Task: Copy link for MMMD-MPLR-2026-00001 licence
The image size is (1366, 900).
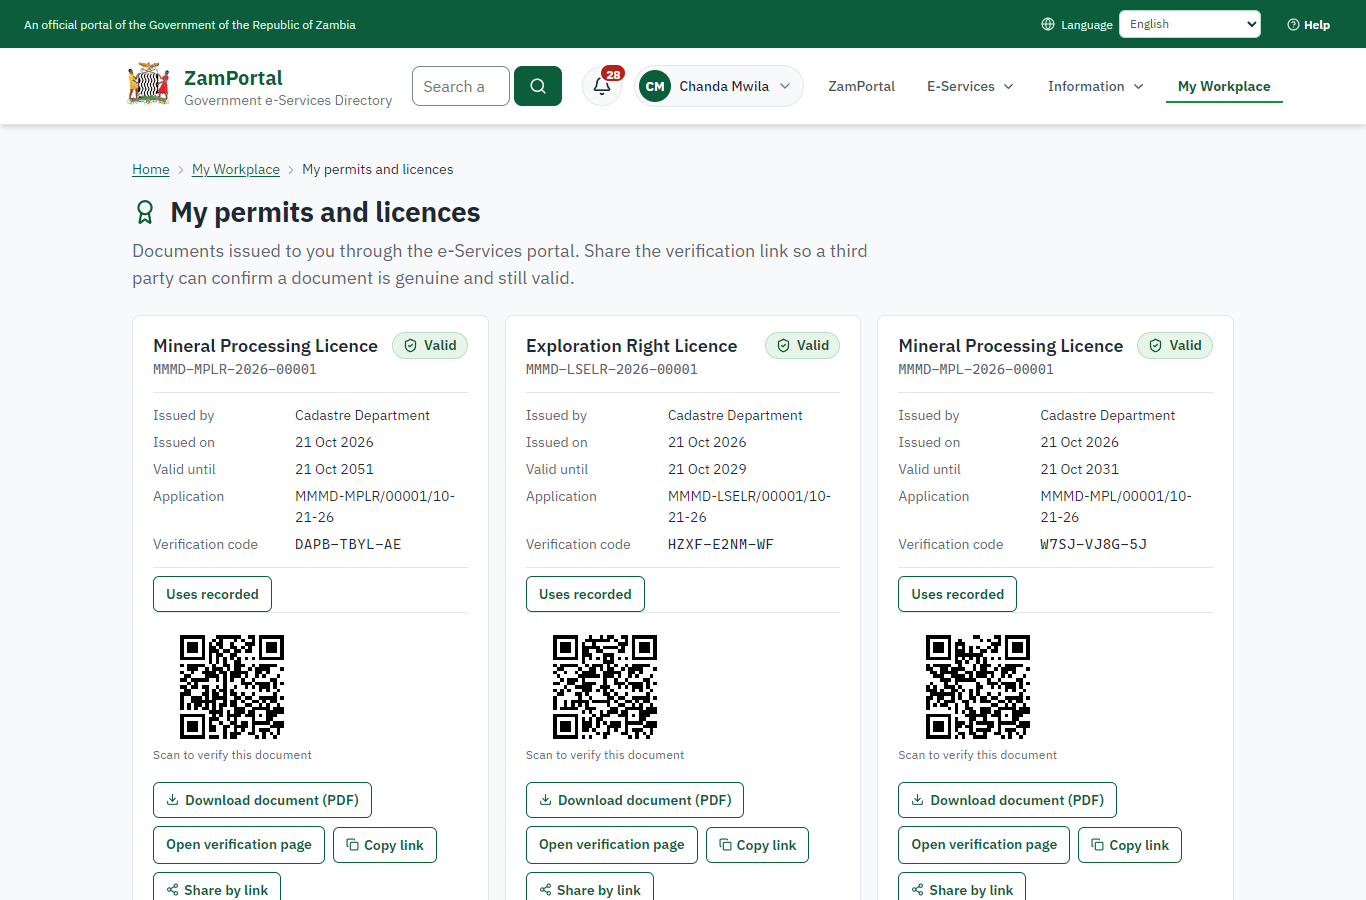Action: 385,845
